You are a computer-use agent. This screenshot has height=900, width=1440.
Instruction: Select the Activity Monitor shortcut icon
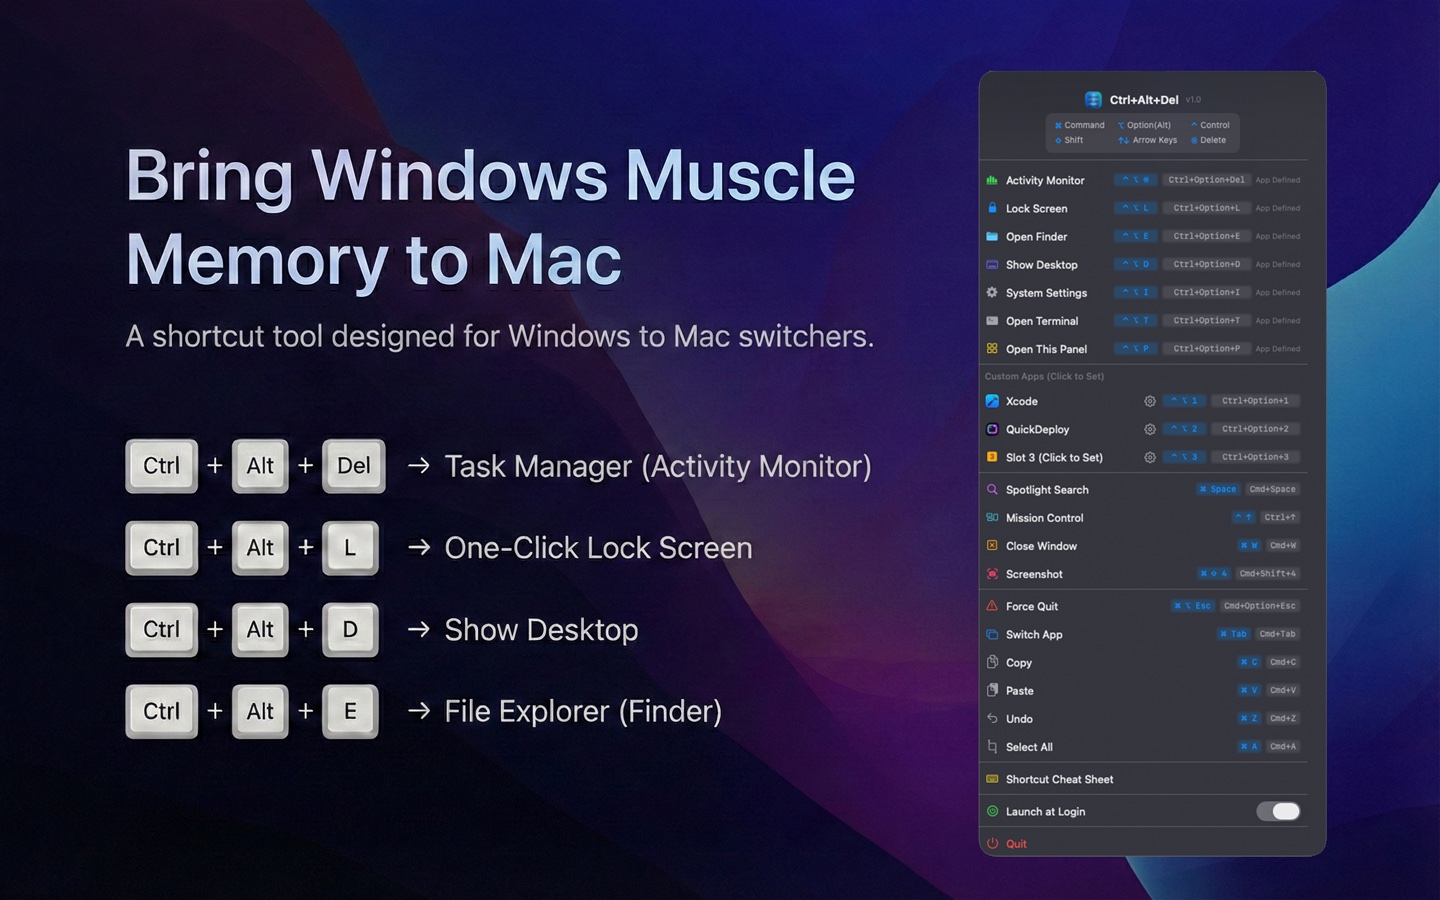[991, 180]
